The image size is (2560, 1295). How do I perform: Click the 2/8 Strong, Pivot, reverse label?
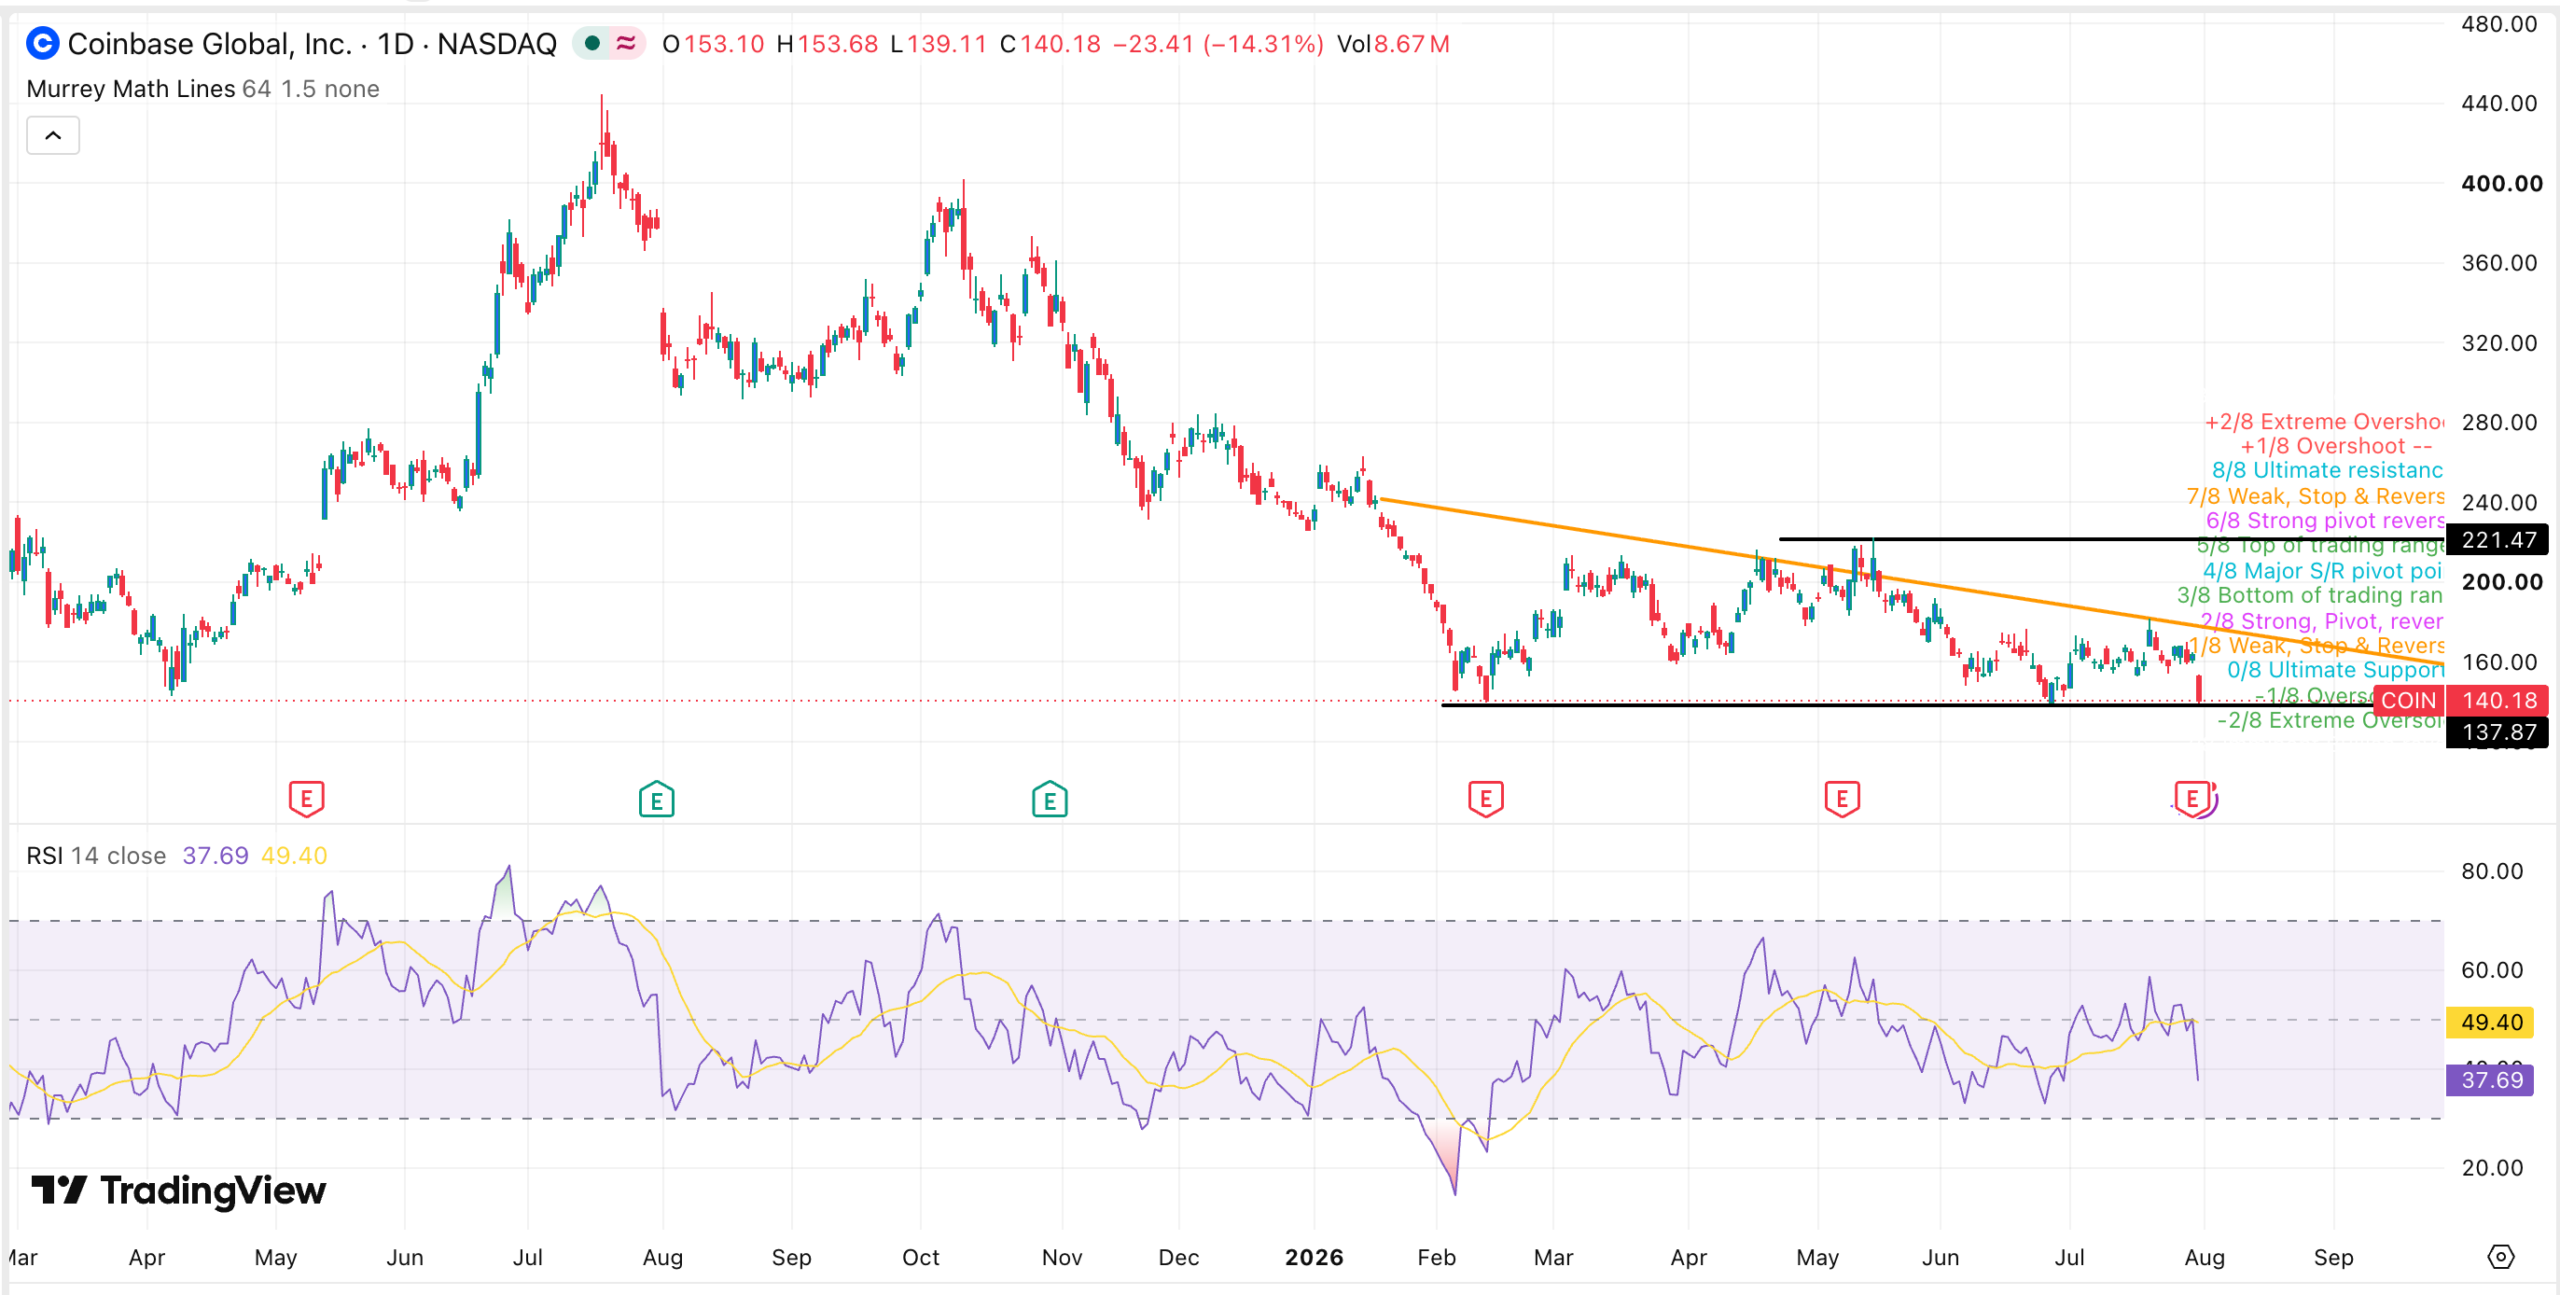coord(2322,621)
